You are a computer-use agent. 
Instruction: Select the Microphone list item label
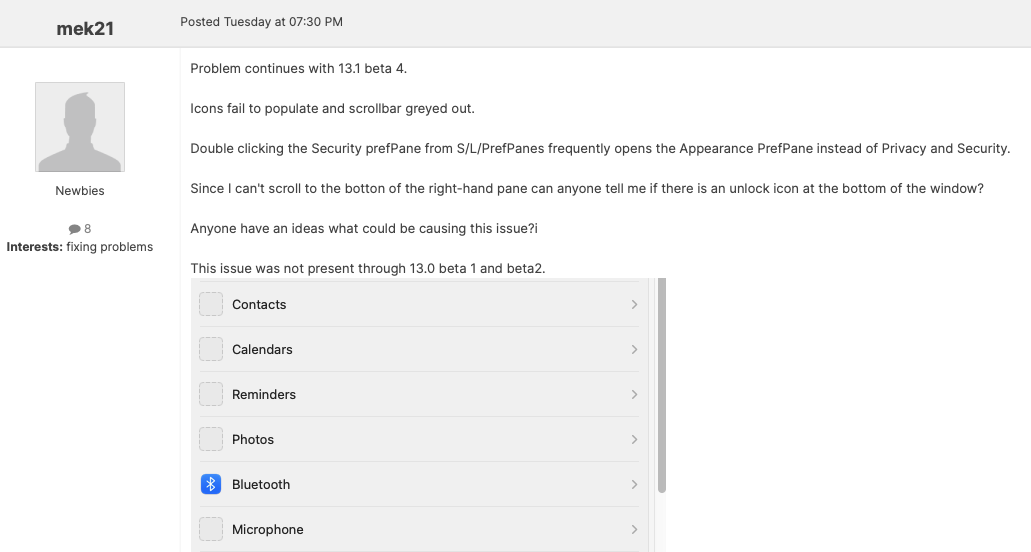[267, 529]
